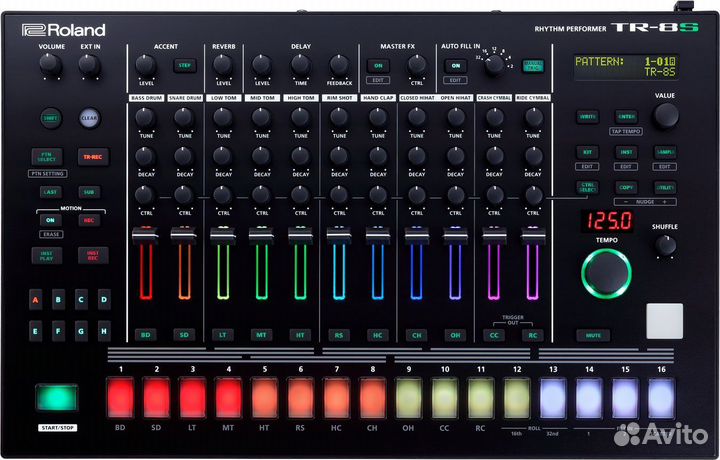Select the SD instrument button
The image size is (720, 460).
[x=184, y=335]
